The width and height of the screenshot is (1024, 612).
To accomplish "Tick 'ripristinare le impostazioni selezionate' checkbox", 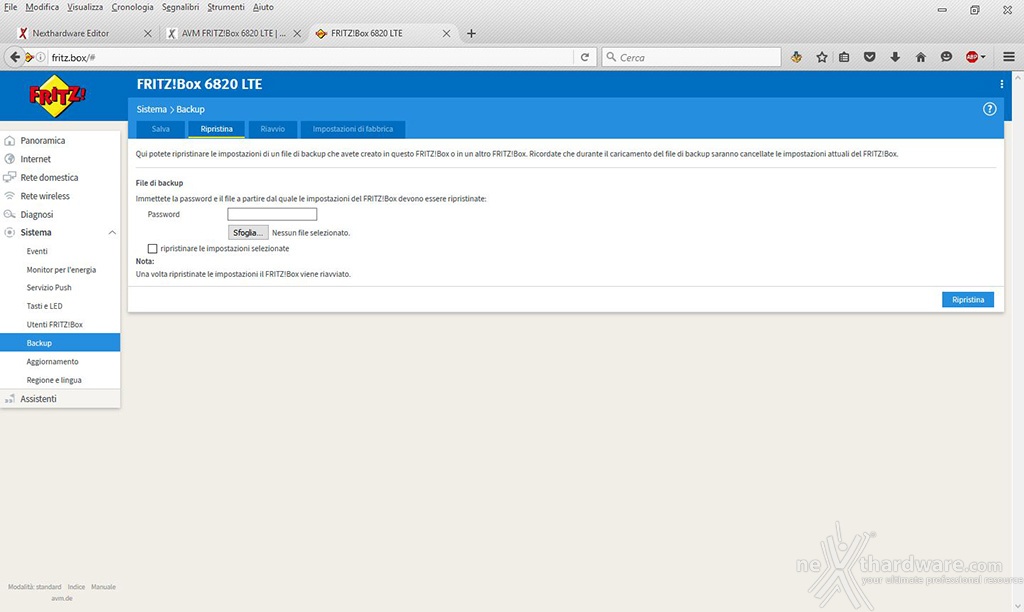I will pos(152,249).
